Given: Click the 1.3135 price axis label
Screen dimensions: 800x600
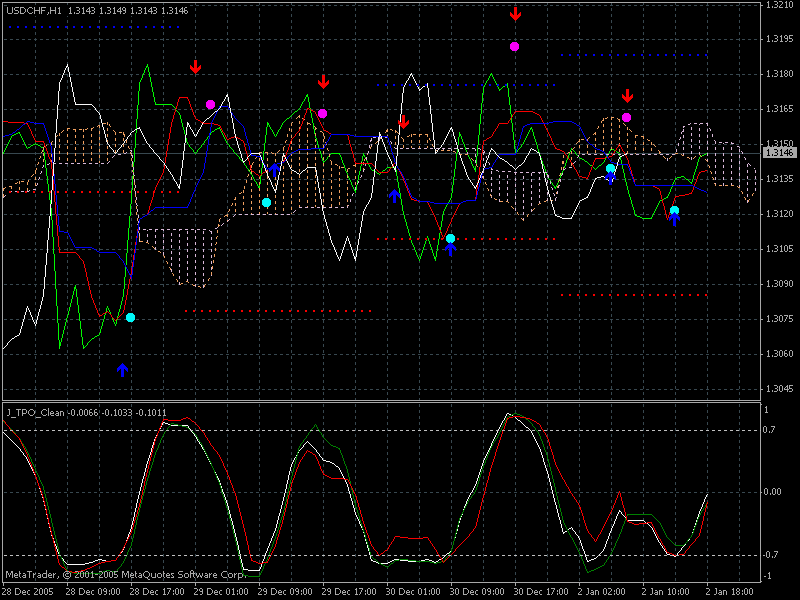Looking at the screenshot, I should [x=780, y=179].
